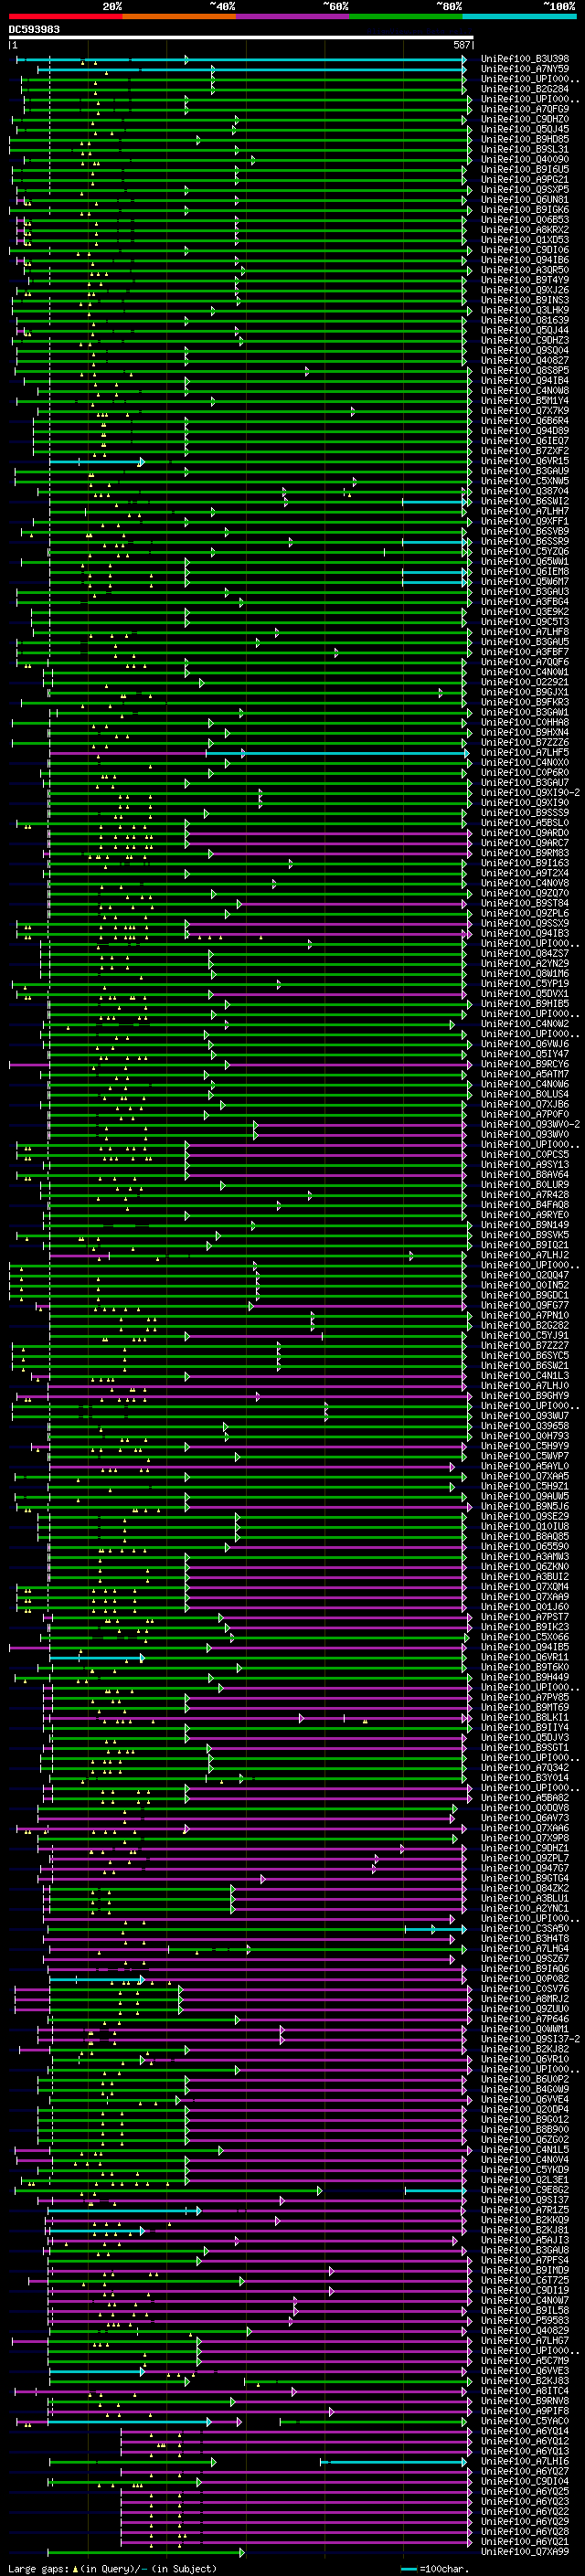Select hit label UniRef100_Q9SXP5
The width and height of the screenshot is (585, 2576).
coord(525,189)
